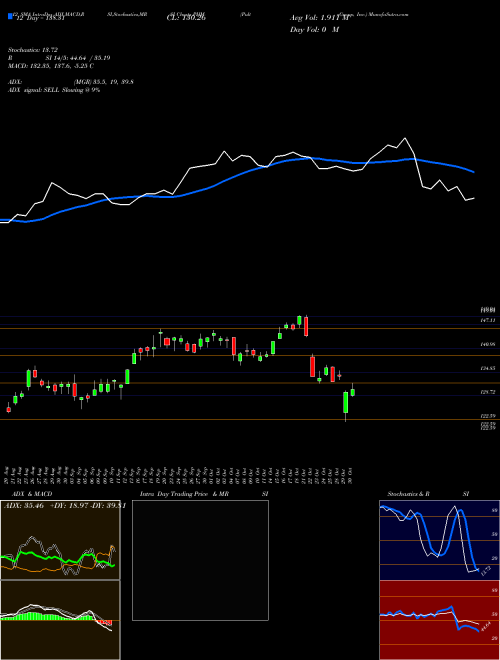500x660 pixels.
Task: Click the 140.98 price axis label
Action: (x=488, y=344)
